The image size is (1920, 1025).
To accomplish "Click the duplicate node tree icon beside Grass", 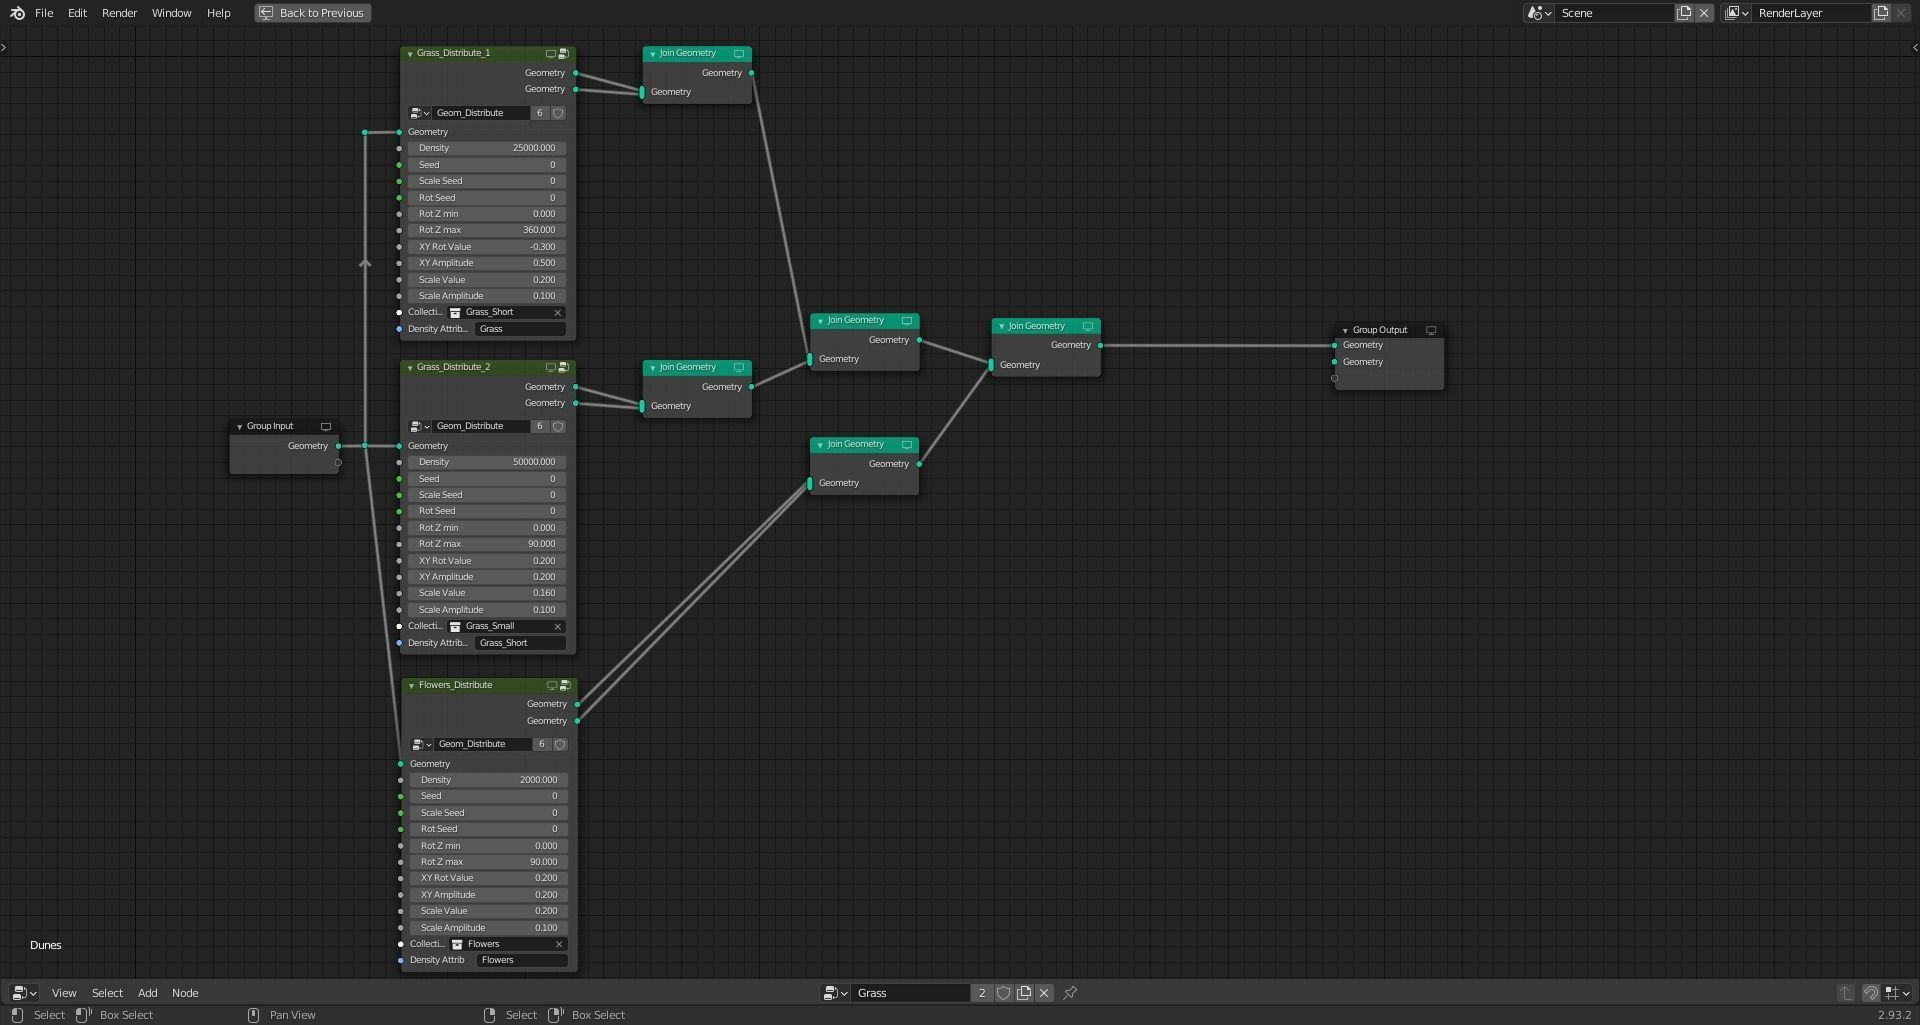I will [x=1024, y=993].
